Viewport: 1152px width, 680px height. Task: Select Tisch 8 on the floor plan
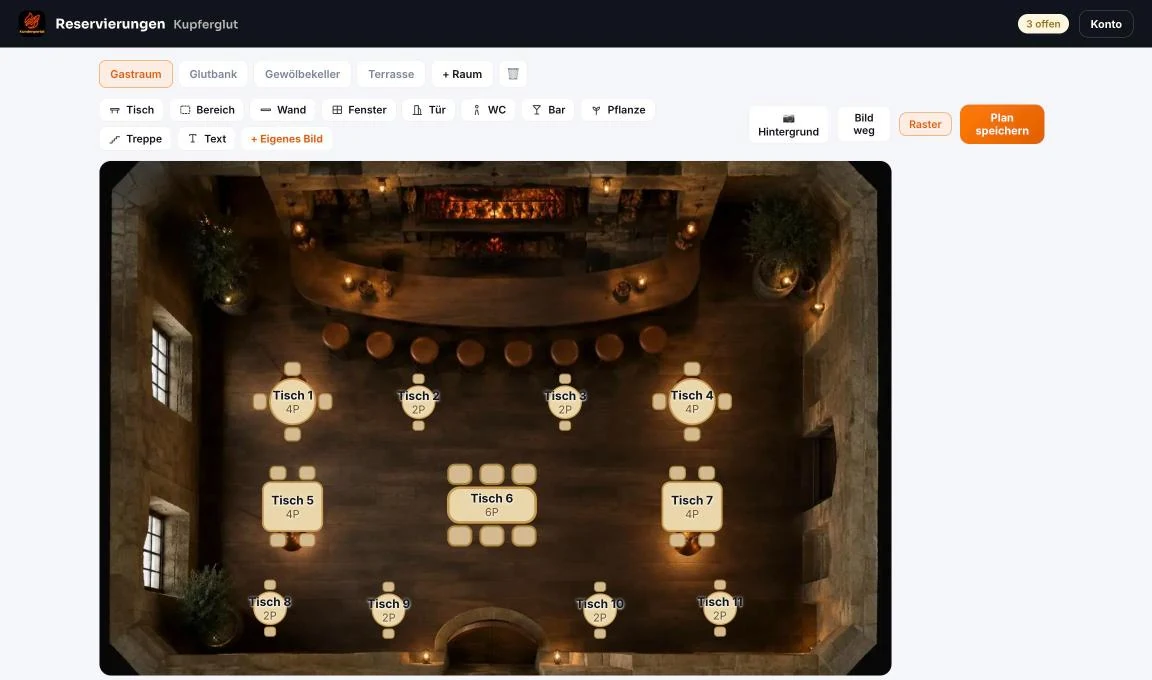270,608
